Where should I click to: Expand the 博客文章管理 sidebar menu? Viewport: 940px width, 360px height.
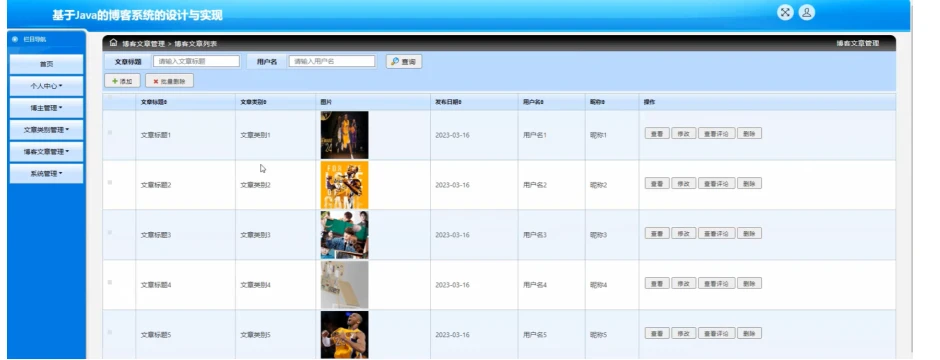click(x=46, y=152)
